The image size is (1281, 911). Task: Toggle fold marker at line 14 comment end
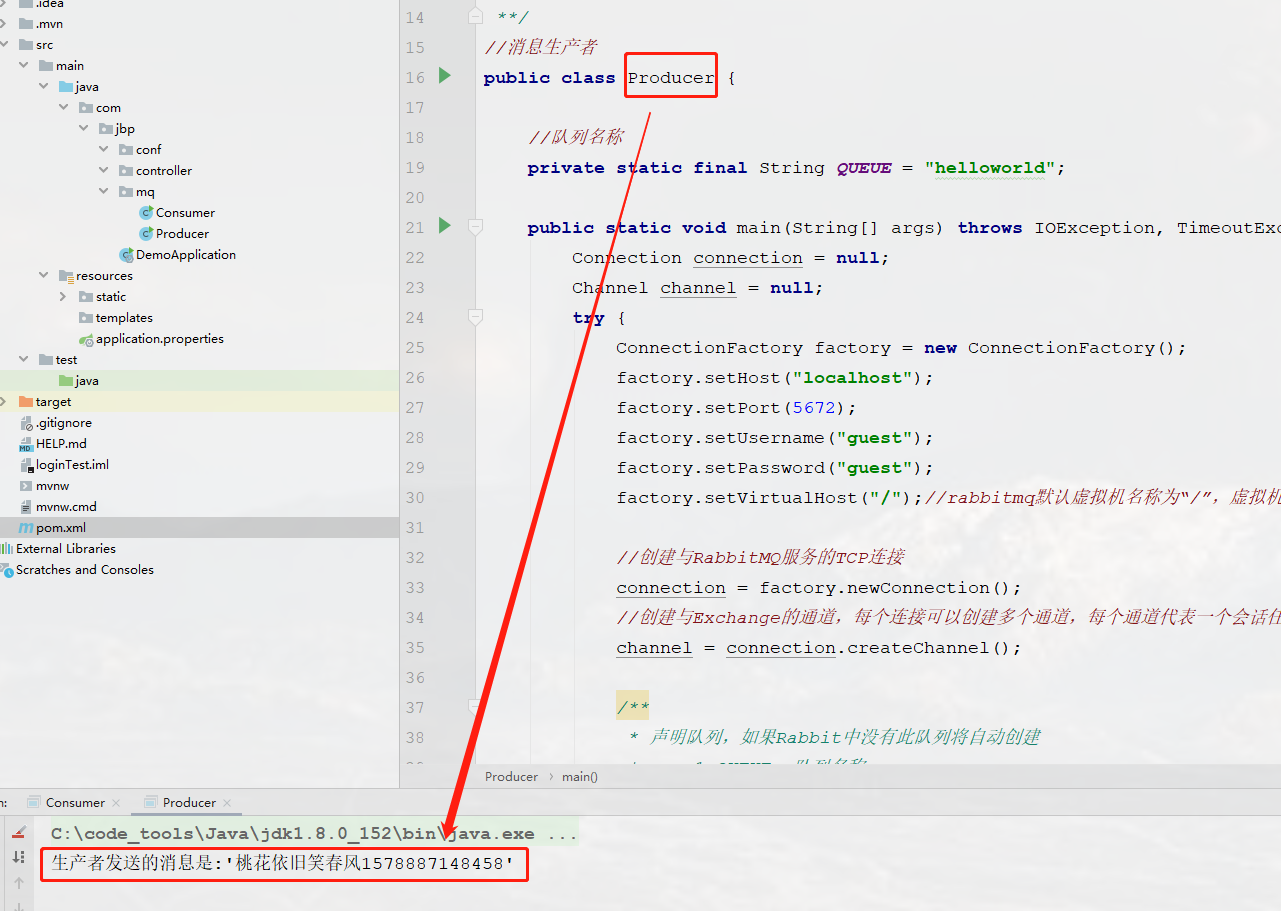476,16
